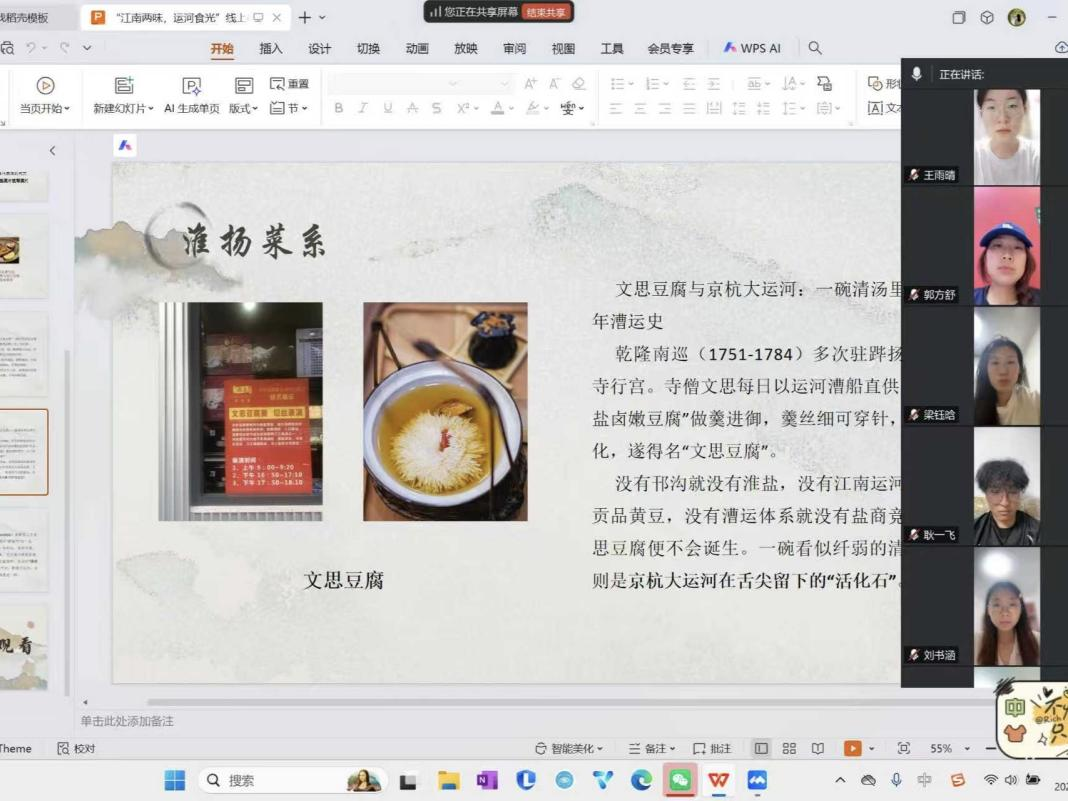
Task: Open the reading view book icon
Action: click(x=817, y=748)
